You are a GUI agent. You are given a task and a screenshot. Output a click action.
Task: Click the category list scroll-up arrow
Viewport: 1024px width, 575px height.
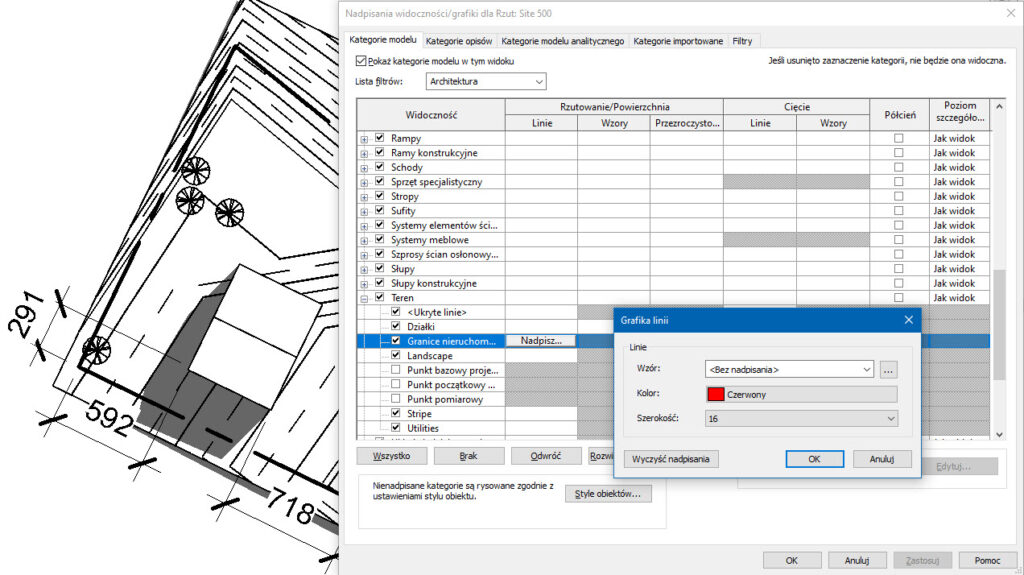click(997, 107)
